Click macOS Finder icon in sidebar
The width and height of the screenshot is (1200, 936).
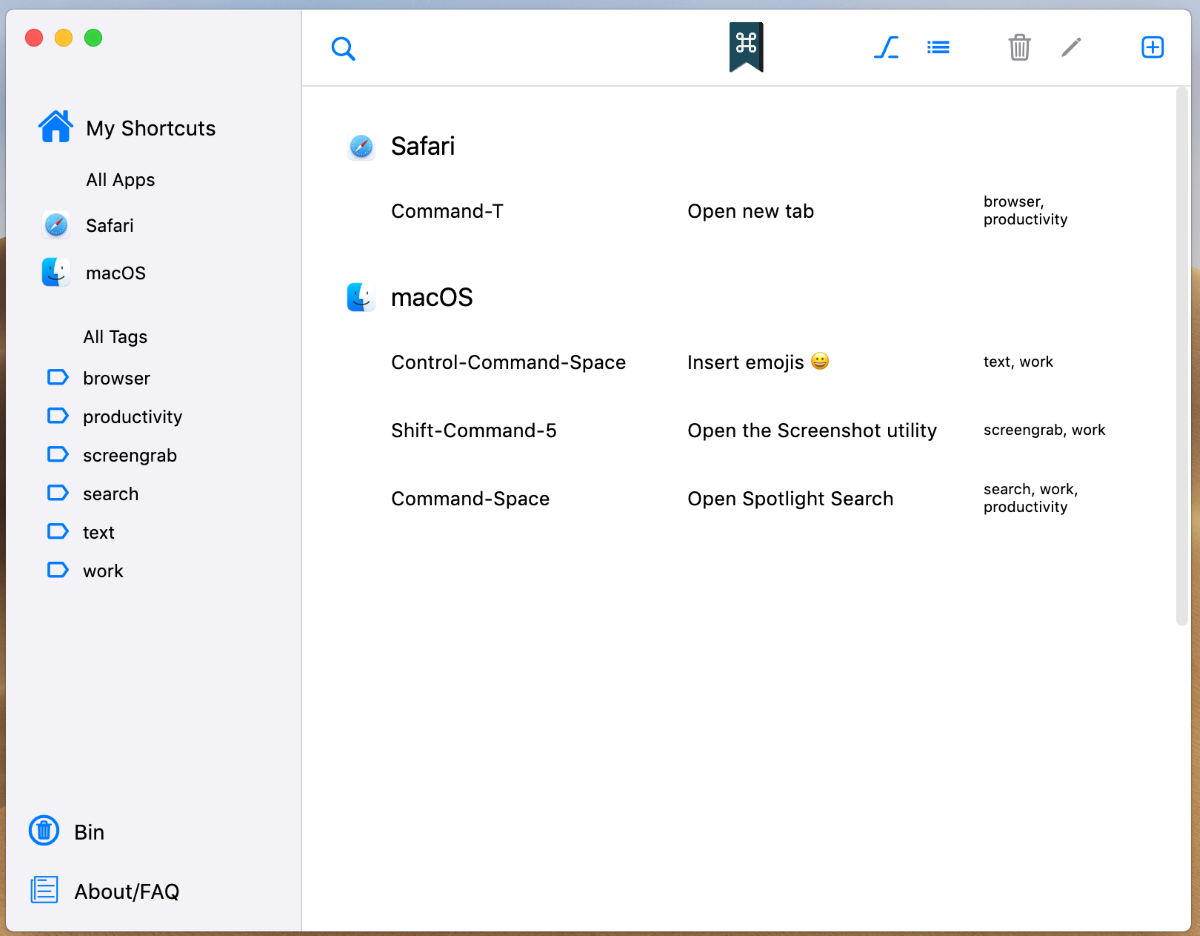56,272
